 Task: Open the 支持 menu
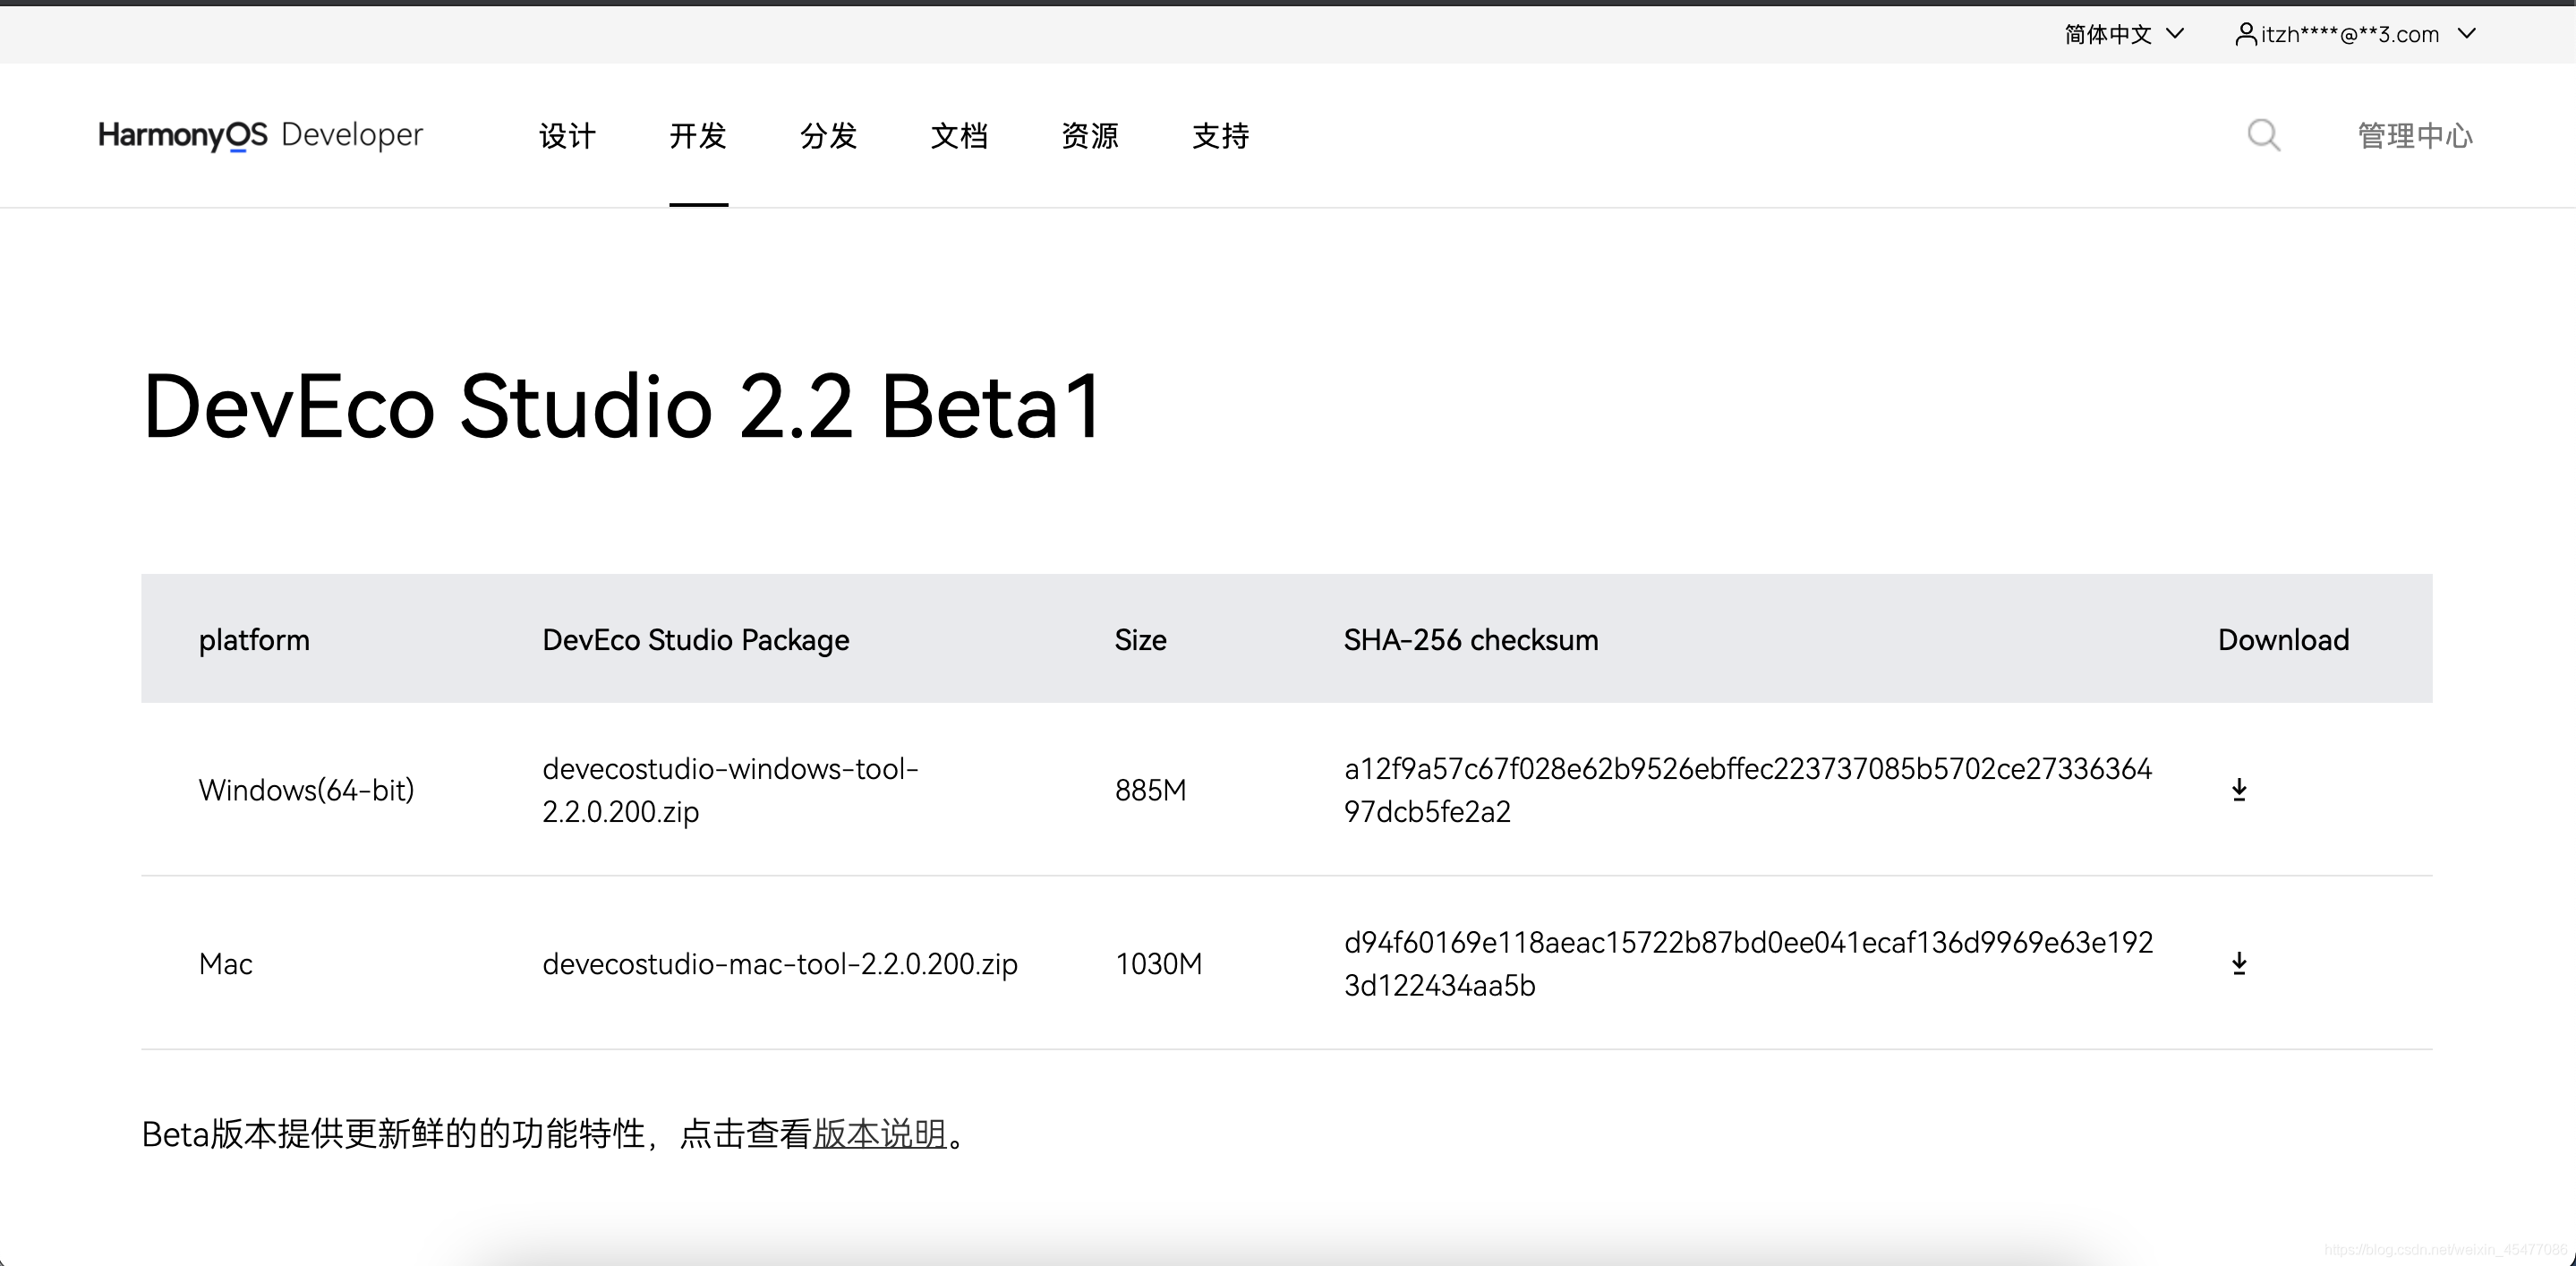[x=1221, y=135]
